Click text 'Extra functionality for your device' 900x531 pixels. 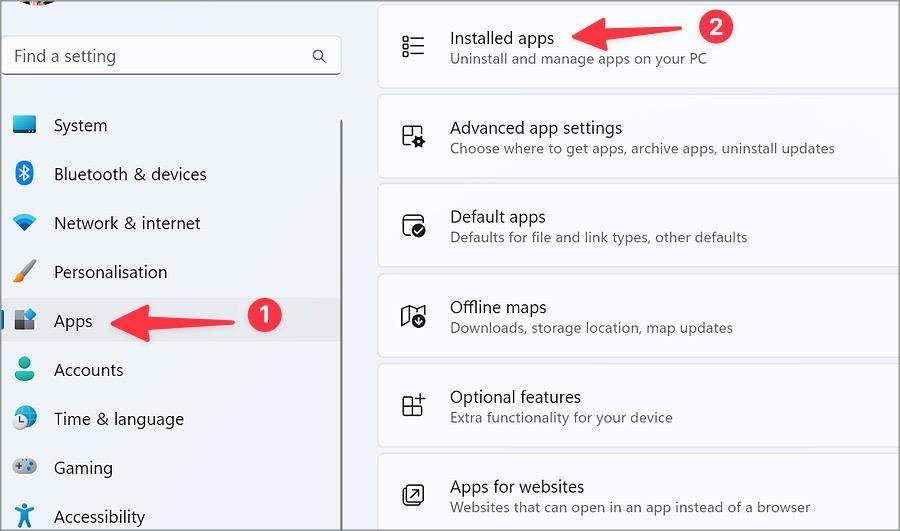[x=561, y=417]
